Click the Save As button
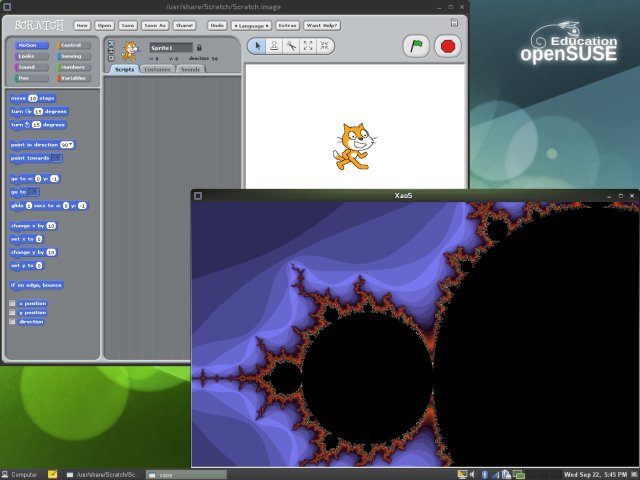Image resolution: width=640 pixels, height=480 pixels. point(156,24)
